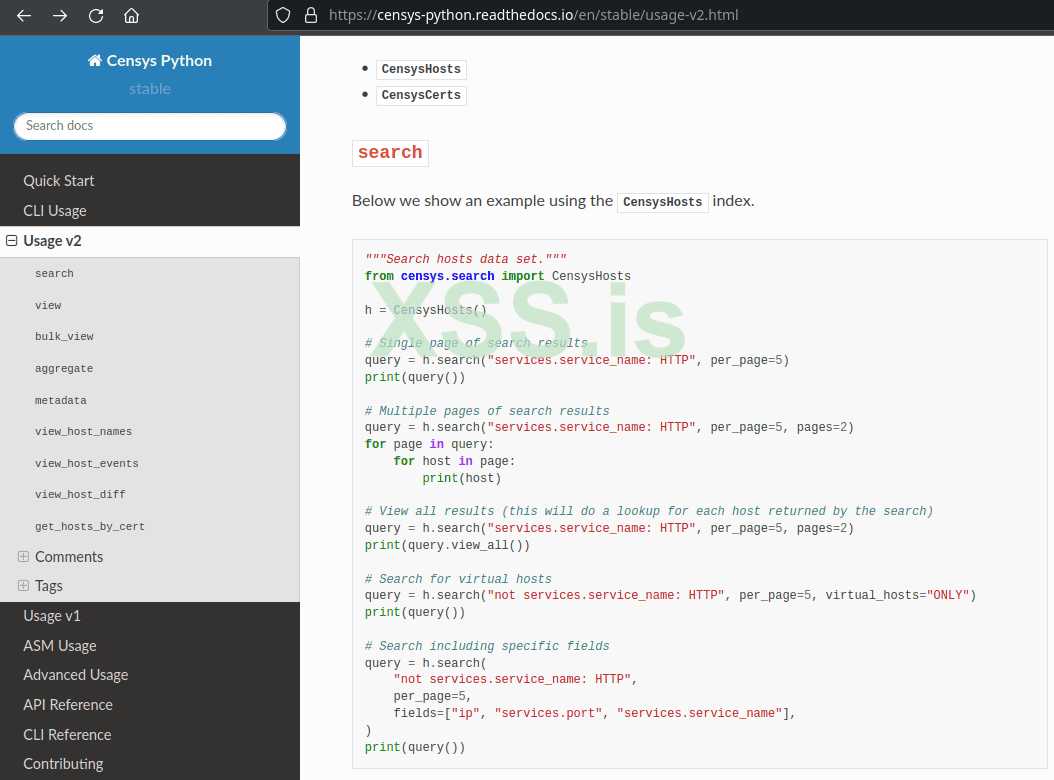The height and width of the screenshot is (780, 1054).
Task: Jump to search subsection in sidebar
Action: [x=54, y=274]
